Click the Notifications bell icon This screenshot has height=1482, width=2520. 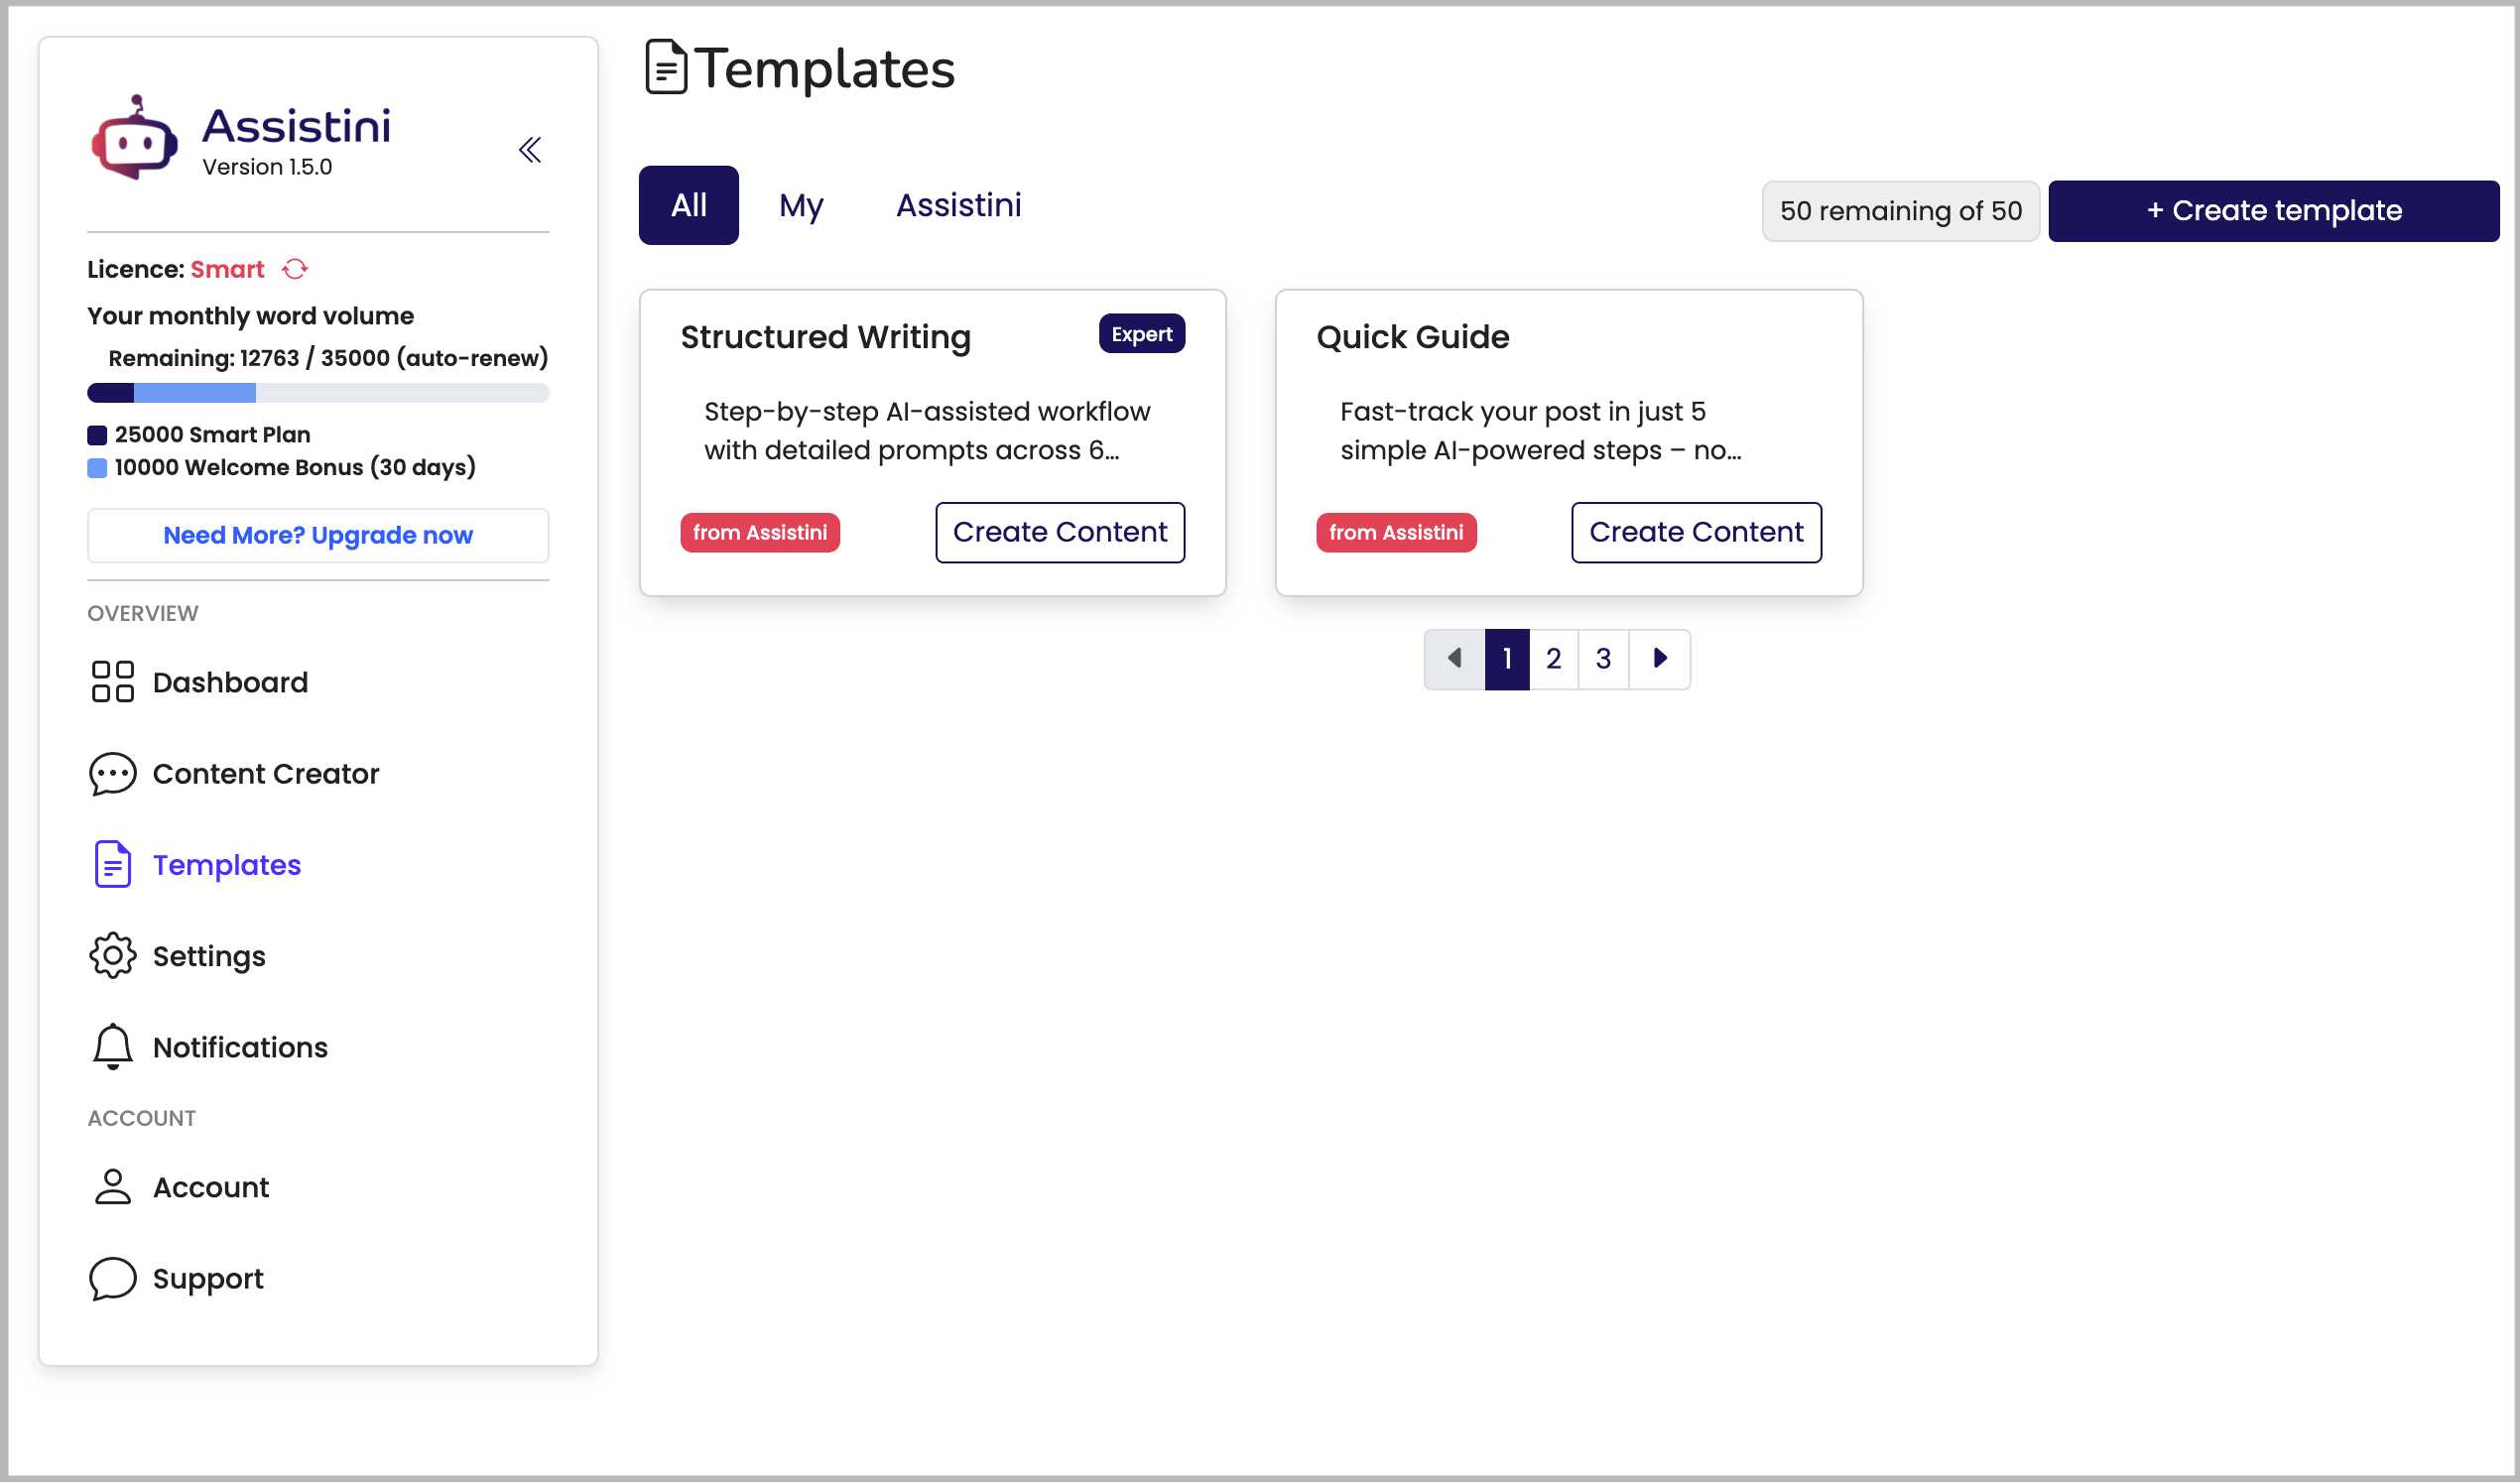tap(112, 1047)
